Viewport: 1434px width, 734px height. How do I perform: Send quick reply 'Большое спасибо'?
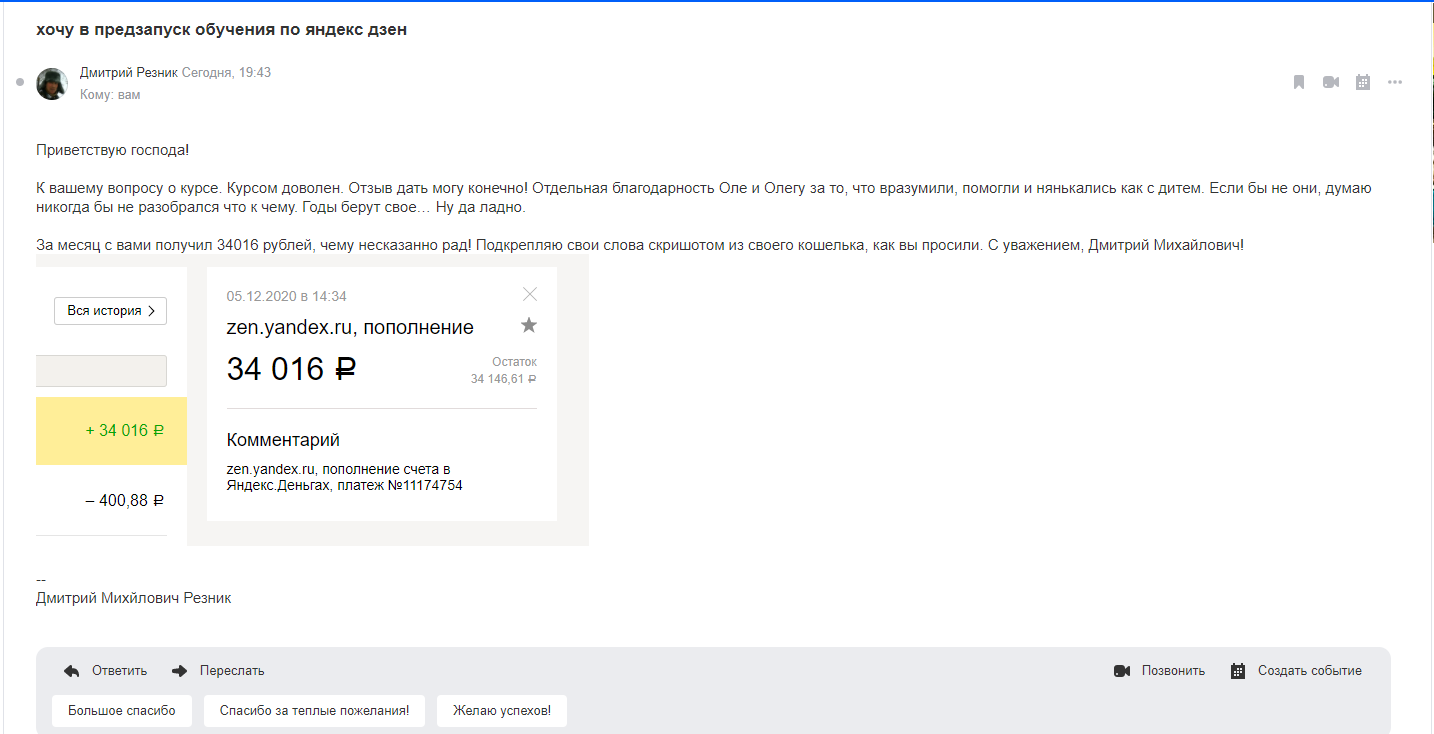[x=122, y=711]
